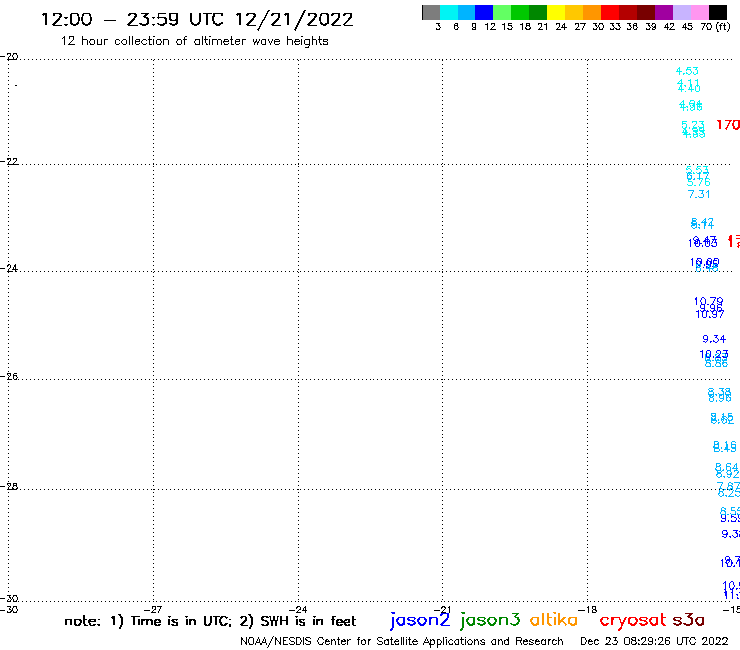This screenshot has width=740, height=650.
Task: Click the orange altika label
Action: [x=553, y=620]
